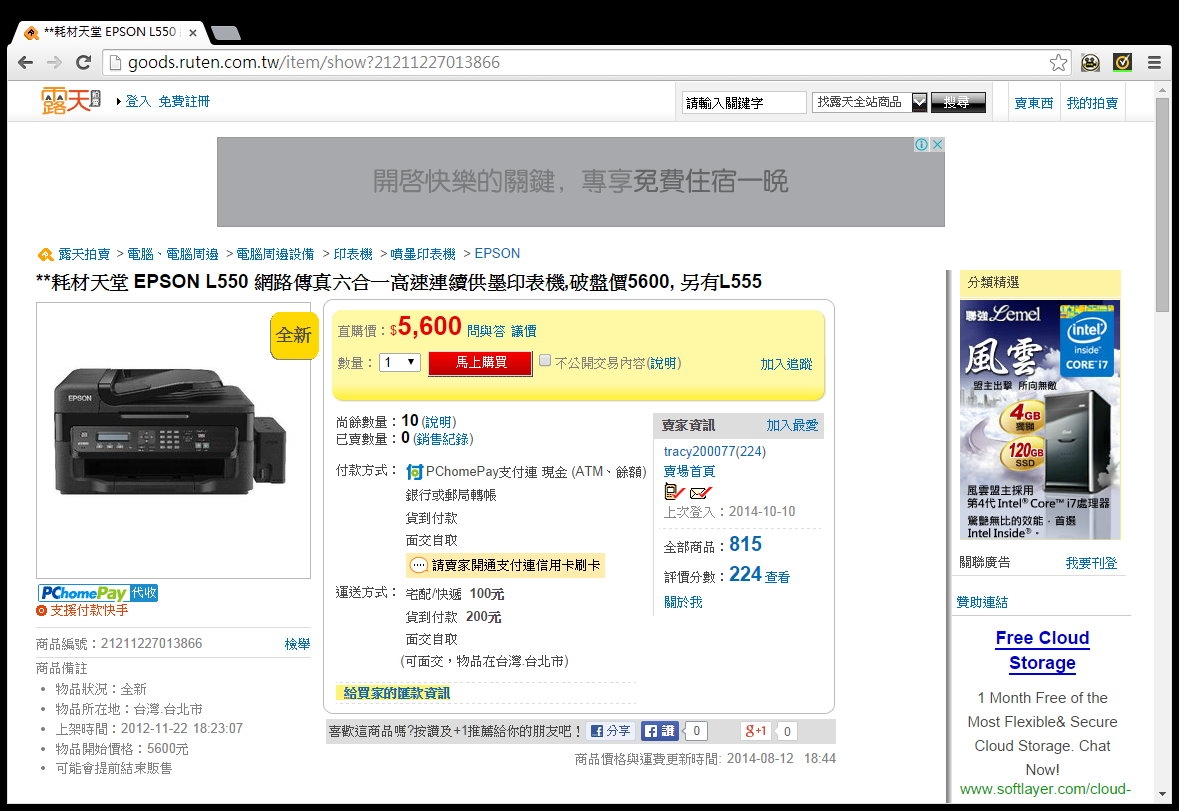Click the Facebook 分享 share button
Screen dimensions: 1179x811
coord(611,731)
